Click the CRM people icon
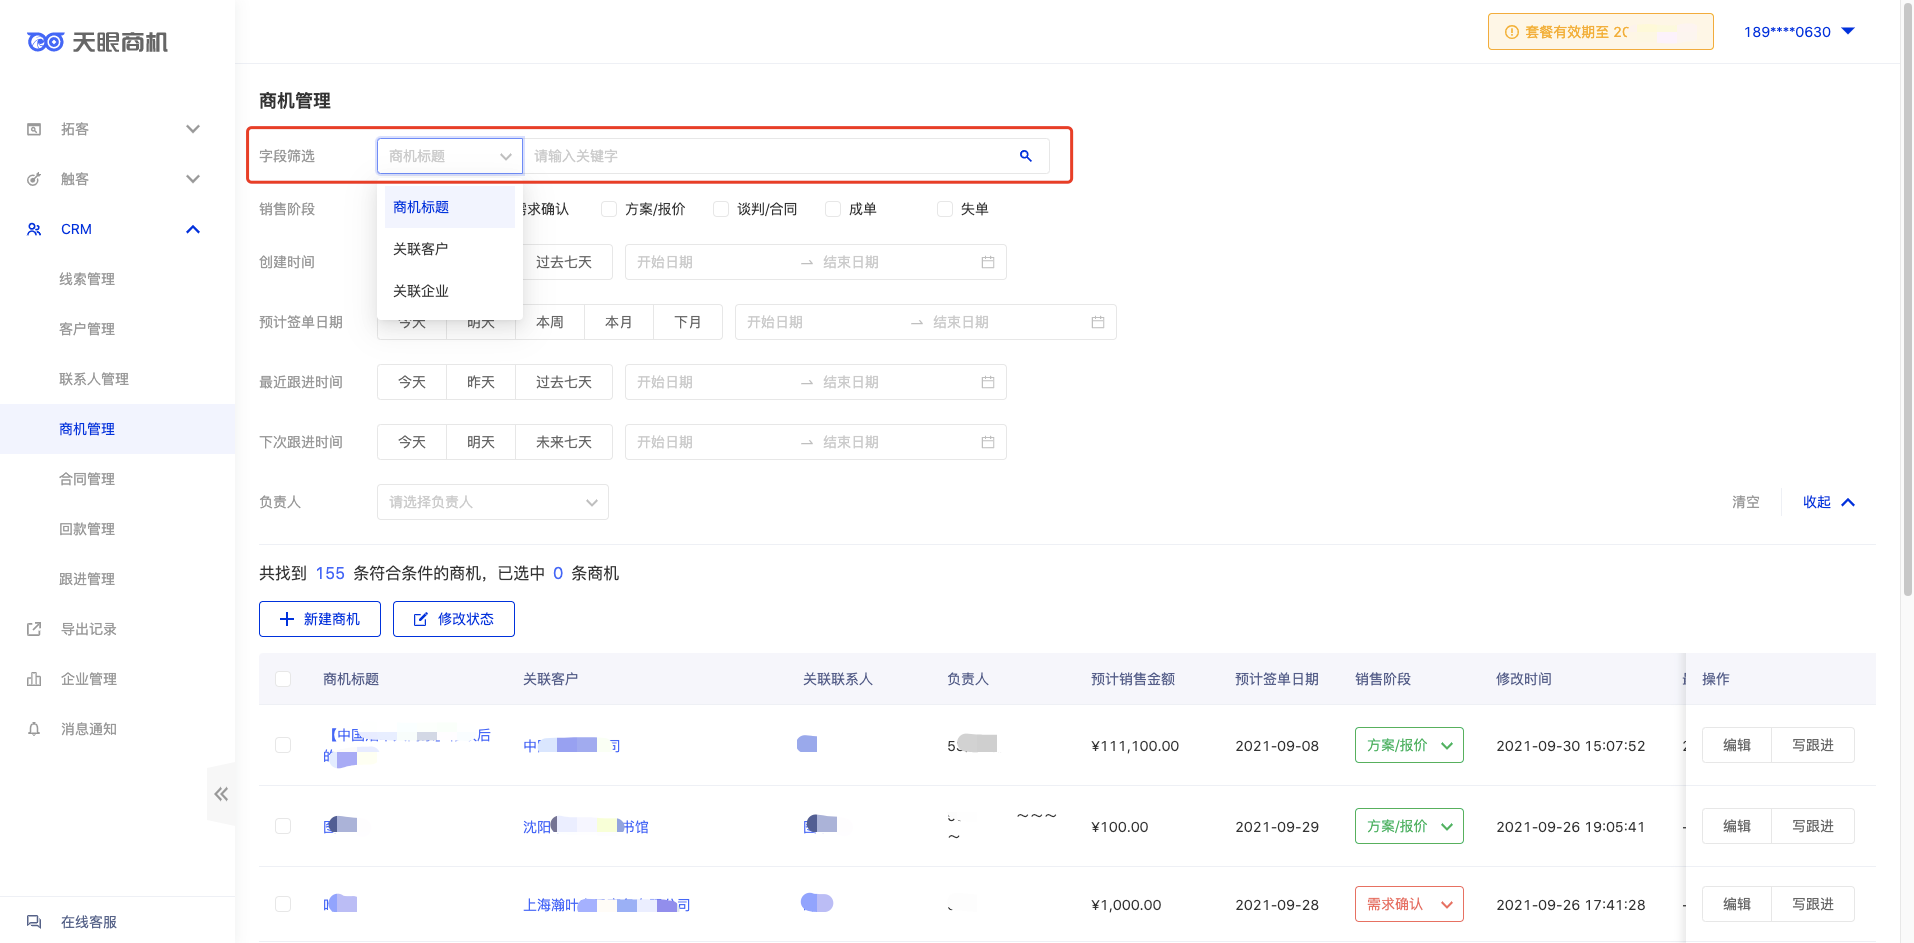 [34, 229]
